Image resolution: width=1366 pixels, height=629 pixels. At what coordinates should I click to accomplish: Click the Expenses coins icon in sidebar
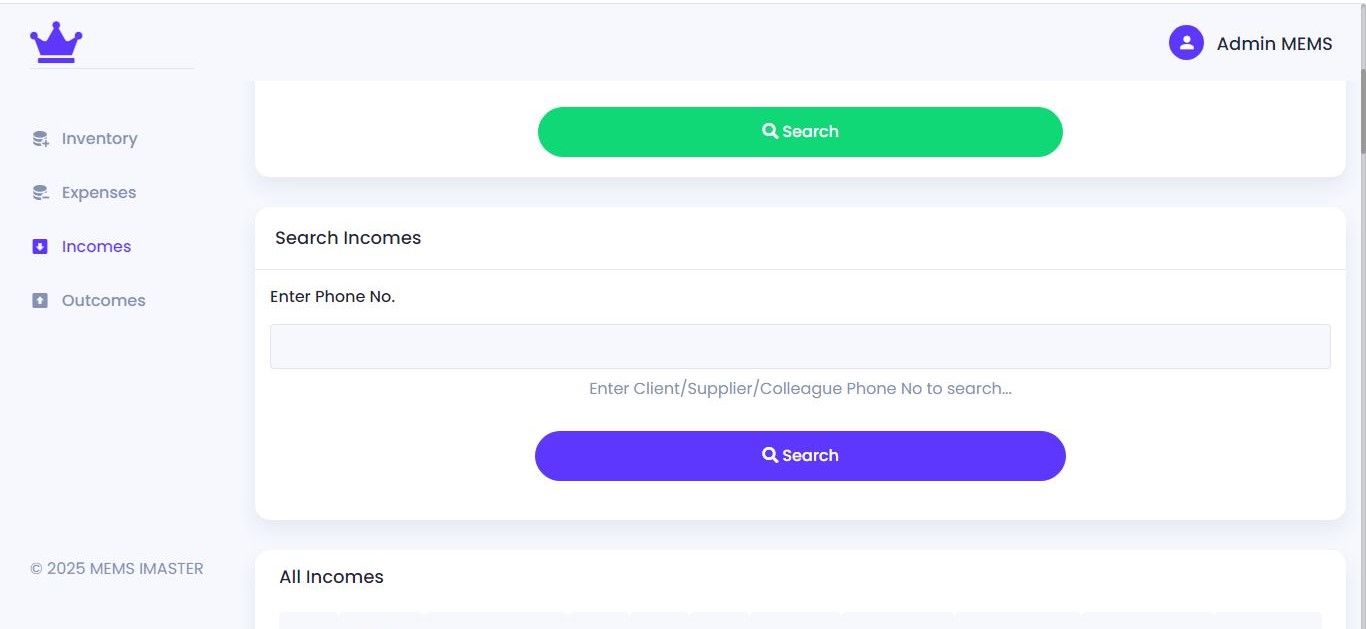click(x=40, y=193)
